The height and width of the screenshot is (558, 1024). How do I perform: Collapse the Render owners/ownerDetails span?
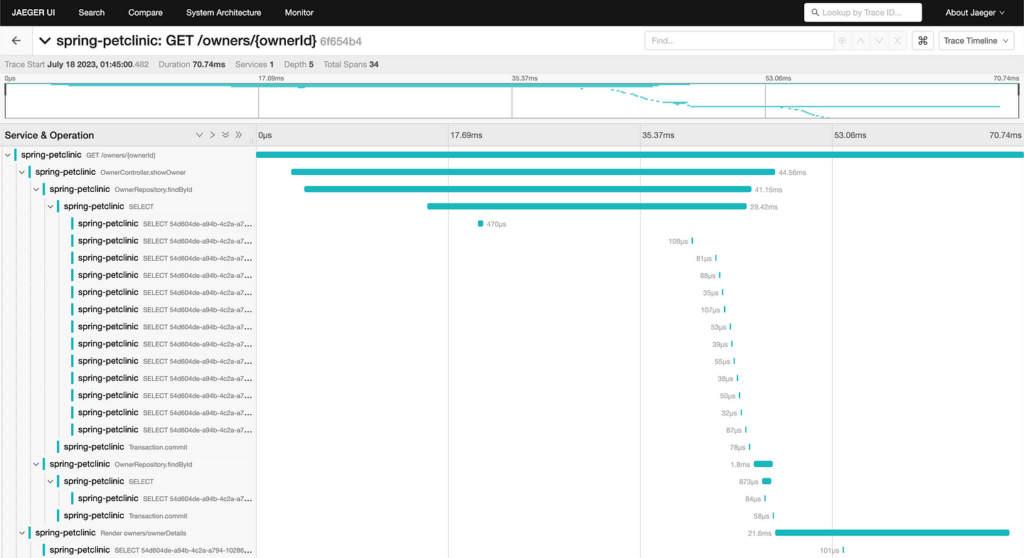coord(22,533)
